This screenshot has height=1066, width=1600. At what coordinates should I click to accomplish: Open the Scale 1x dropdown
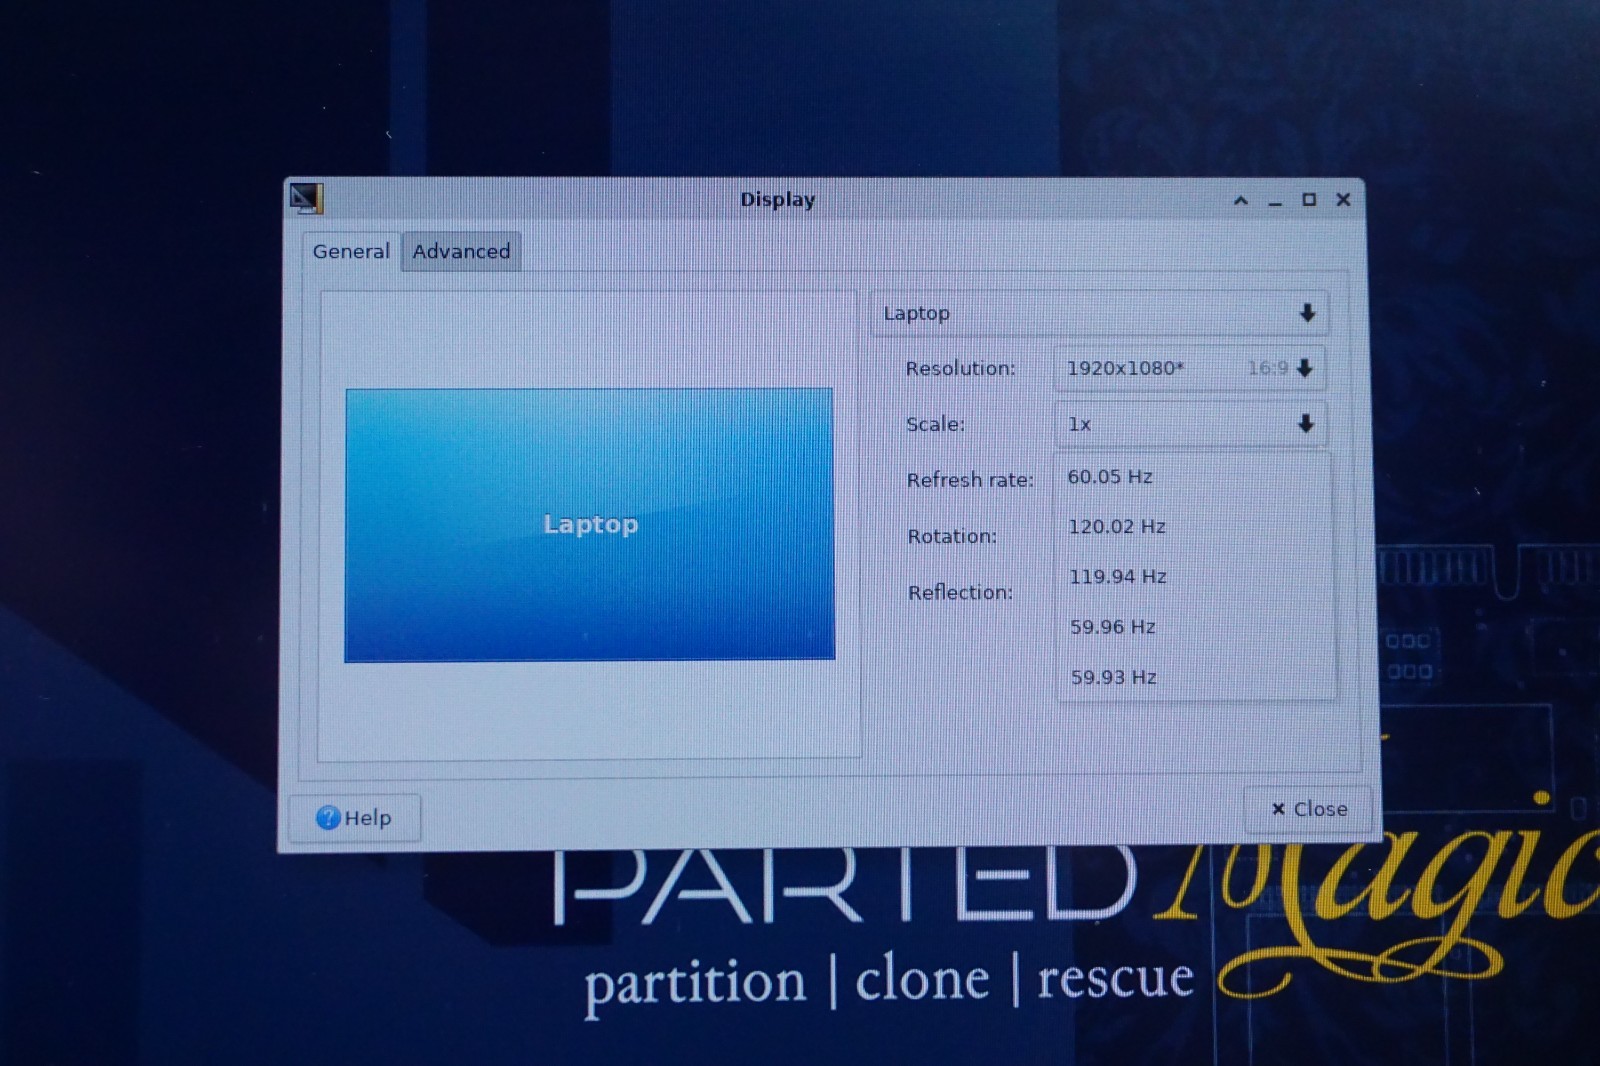tap(1191, 424)
